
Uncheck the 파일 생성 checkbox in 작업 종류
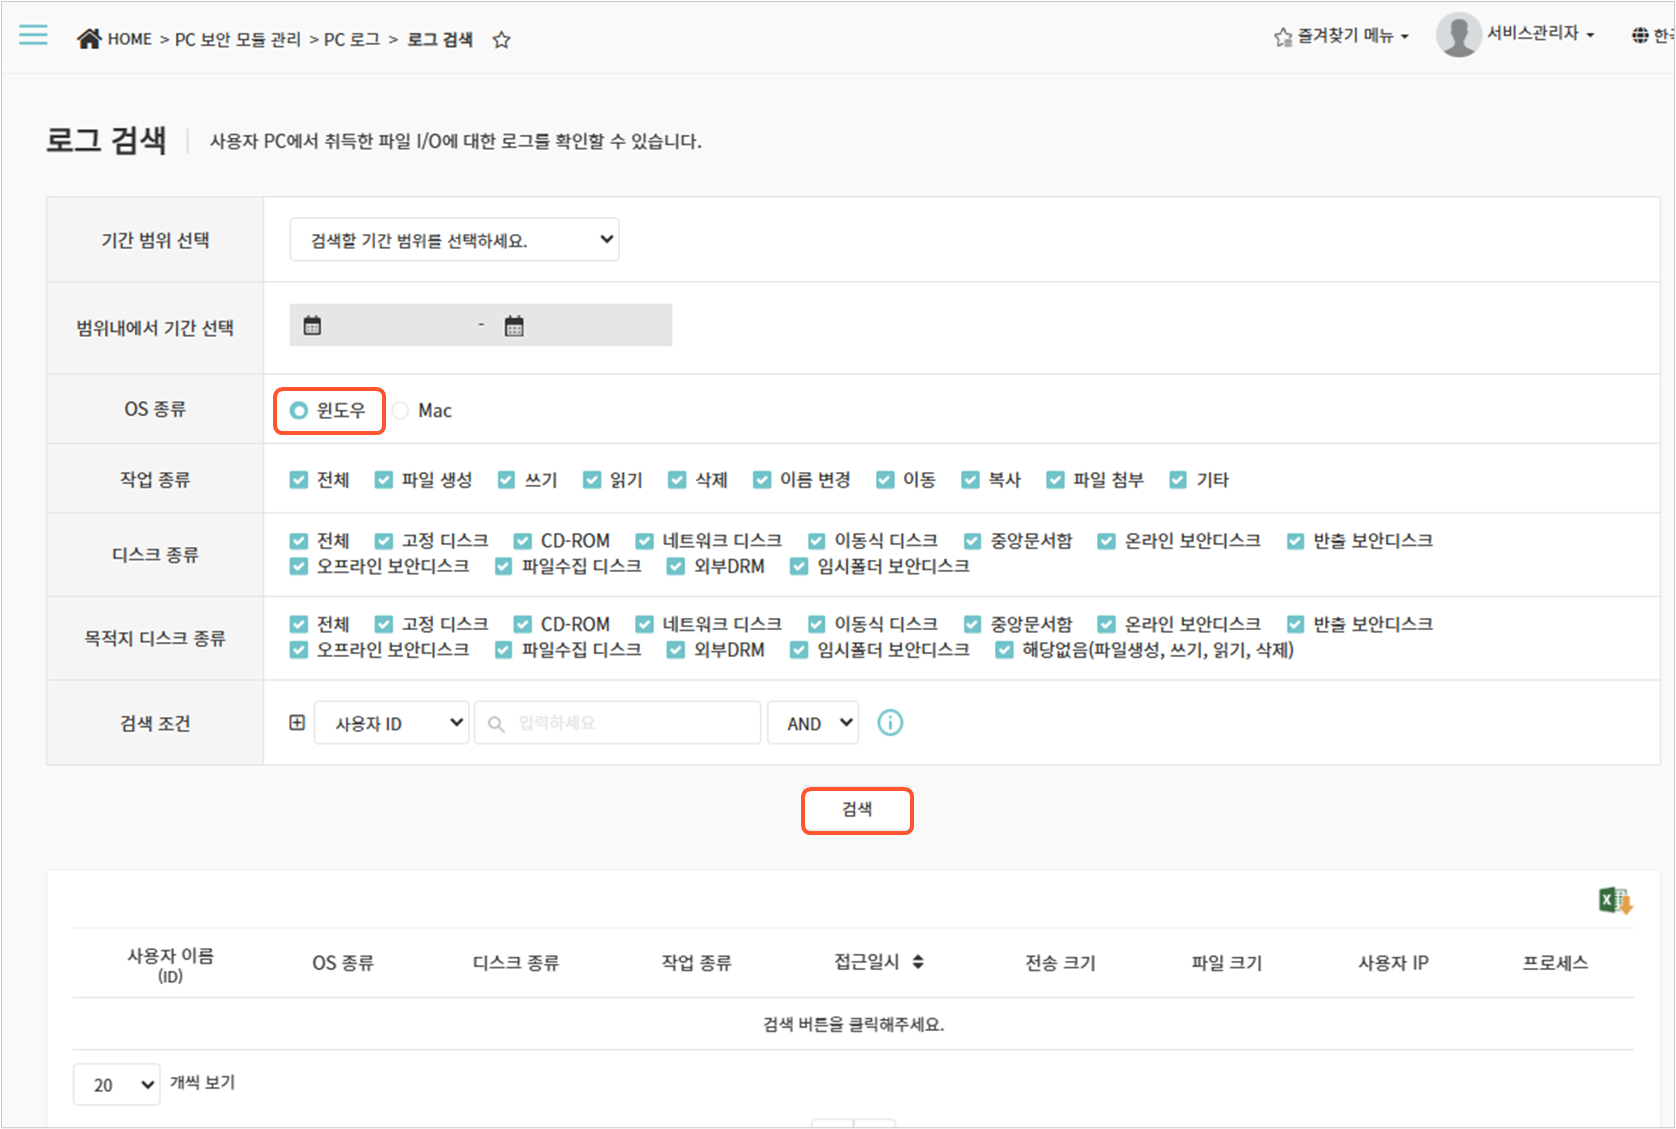coord(384,480)
